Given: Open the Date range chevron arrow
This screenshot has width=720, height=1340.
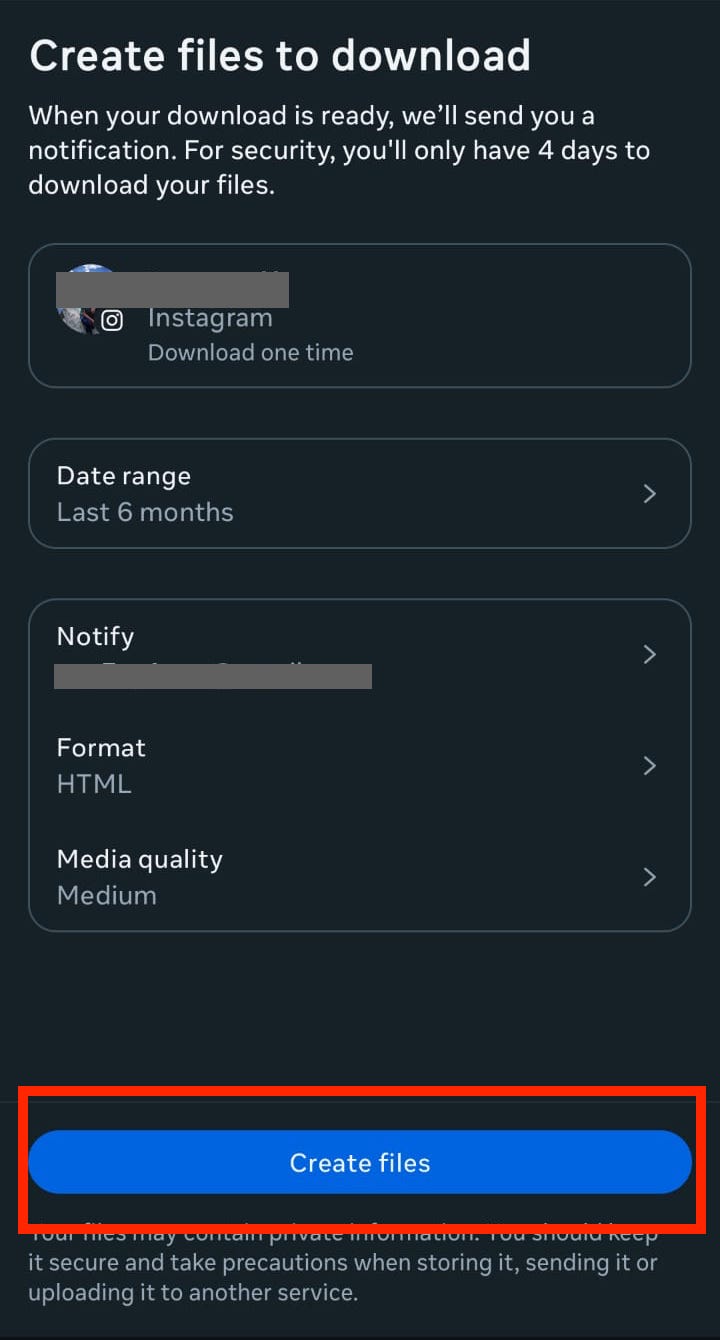Looking at the screenshot, I should [x=650, y=494].
